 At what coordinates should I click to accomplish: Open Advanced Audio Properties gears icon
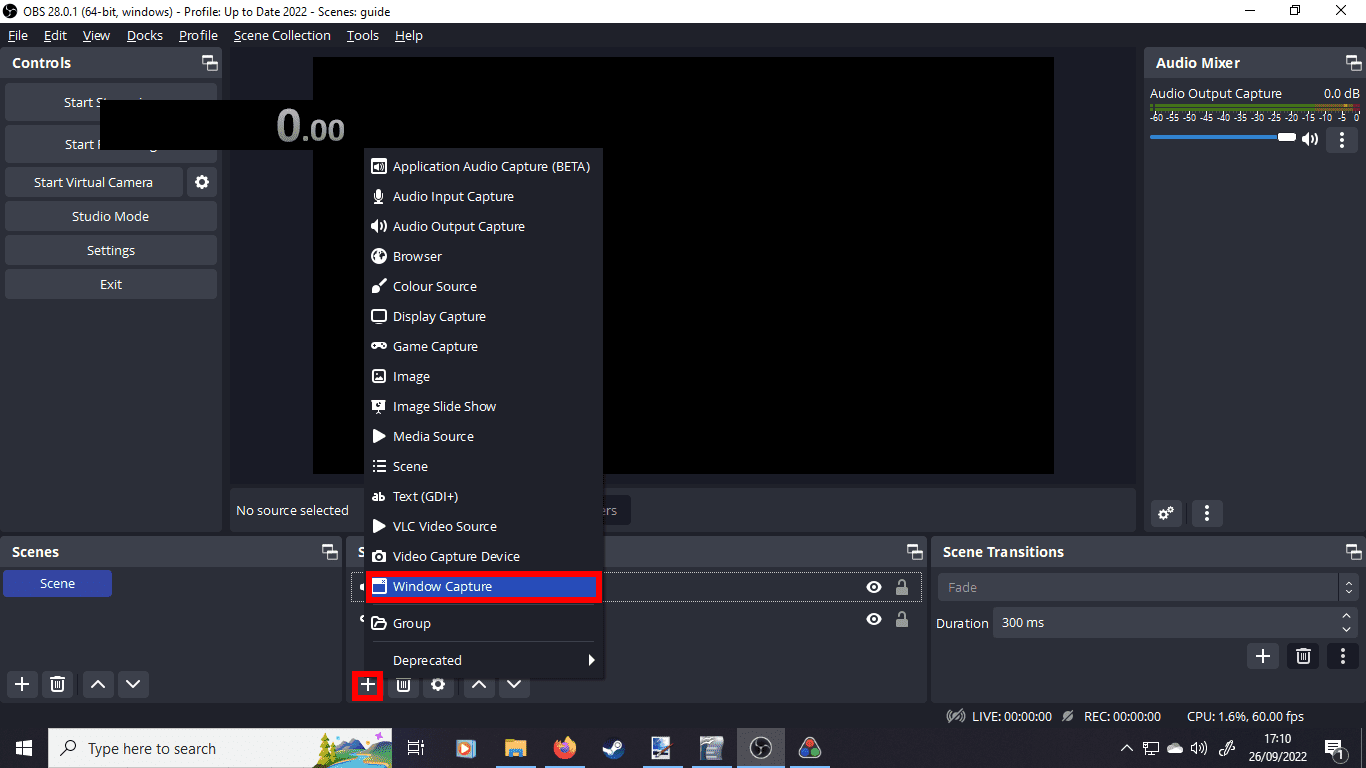[x=1166, y=514]
